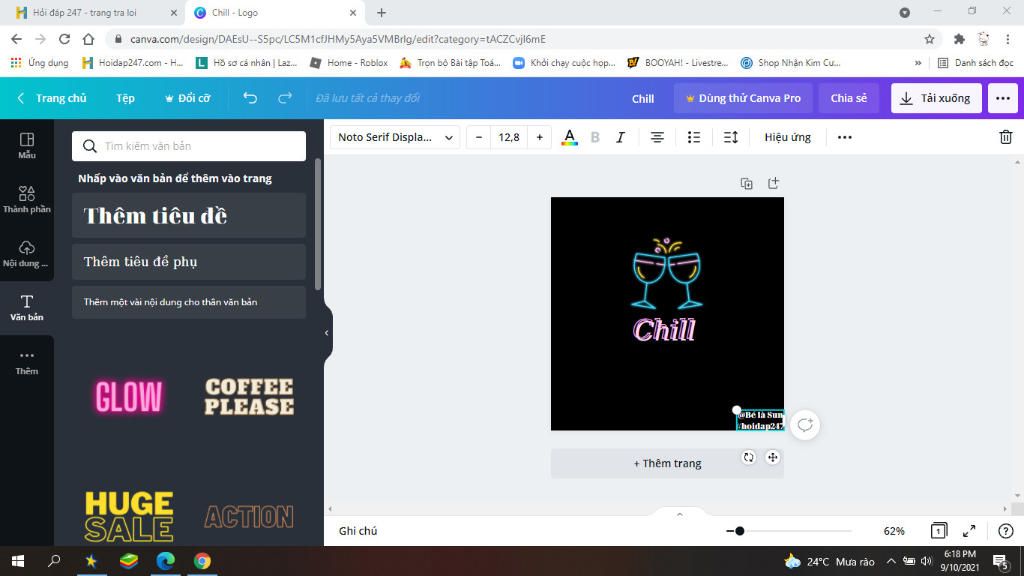Reload the browser page
Image resolution: width=1024 pixels, height=576 pixels.
tap(64, 39)
